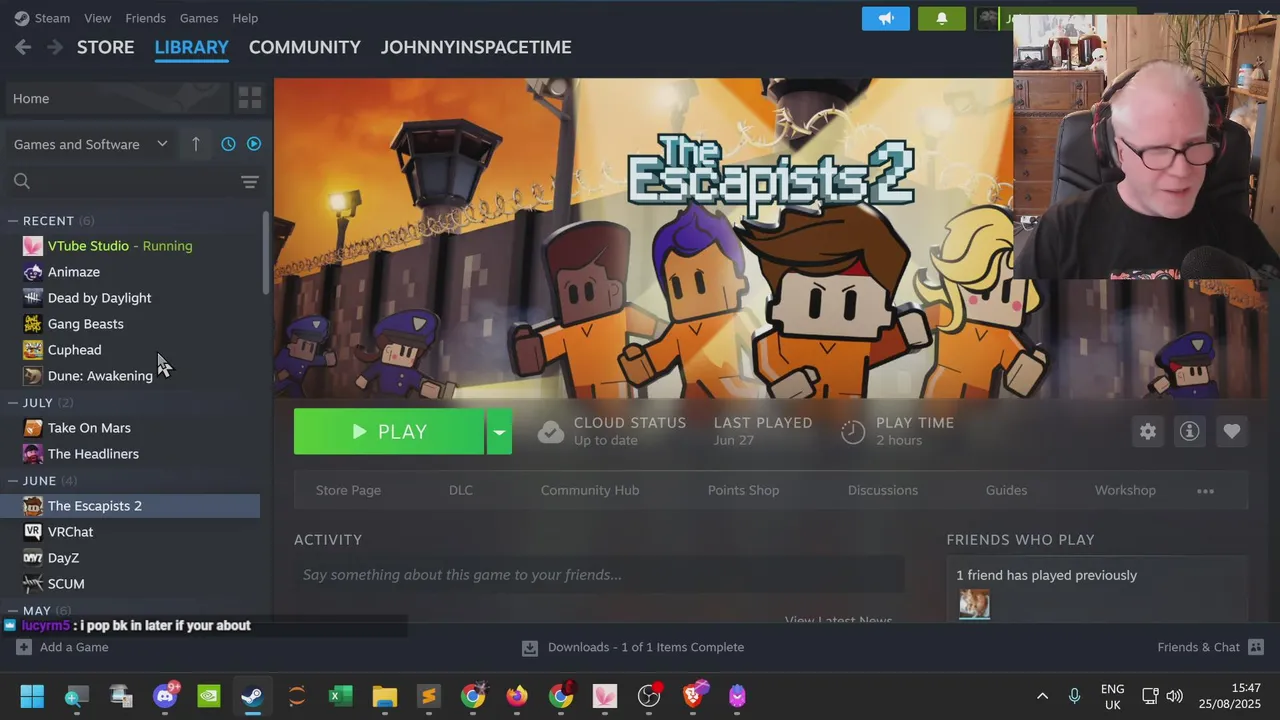Screen dimensions: 1280x720
Task: Open the Discussions tab
Action: [x=883, y=490]
